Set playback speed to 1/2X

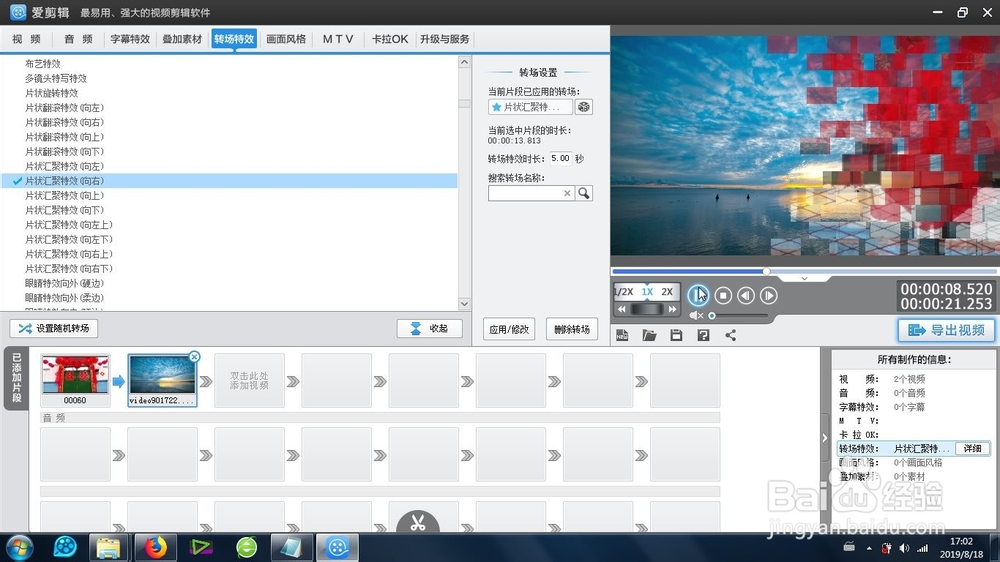[624, 292]
